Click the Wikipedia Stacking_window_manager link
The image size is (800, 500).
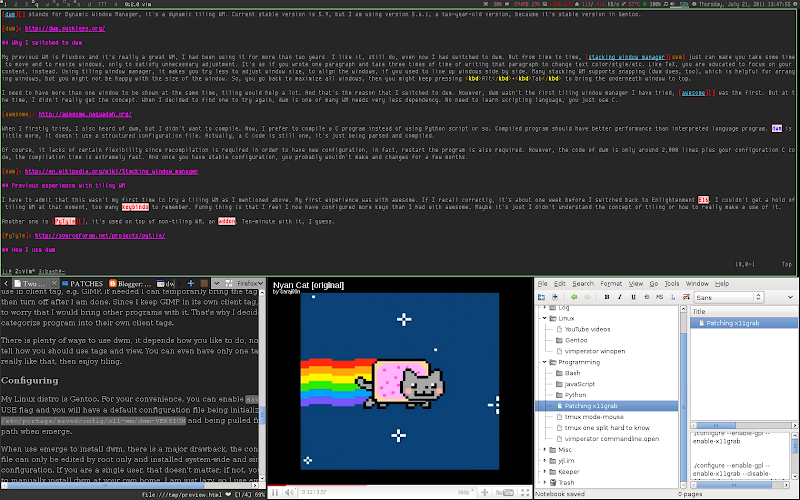112,171
